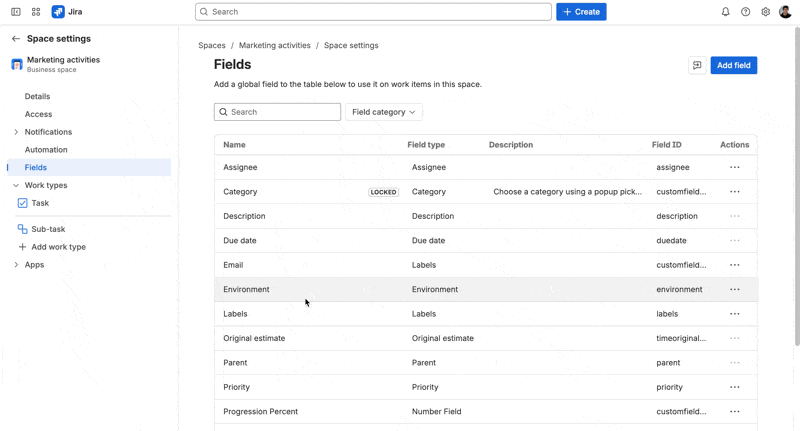Click the feedback icon beside Add field
The width and height of the screenshot is (800, 431).
click(x=697, y=65)
